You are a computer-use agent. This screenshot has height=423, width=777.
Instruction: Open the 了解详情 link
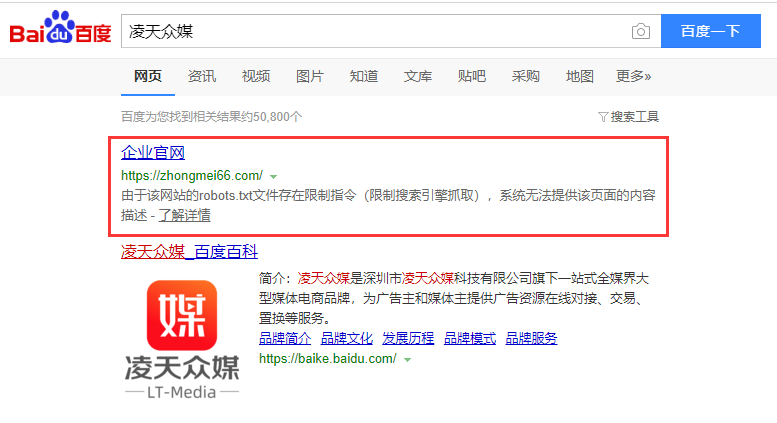pos(184,215)
